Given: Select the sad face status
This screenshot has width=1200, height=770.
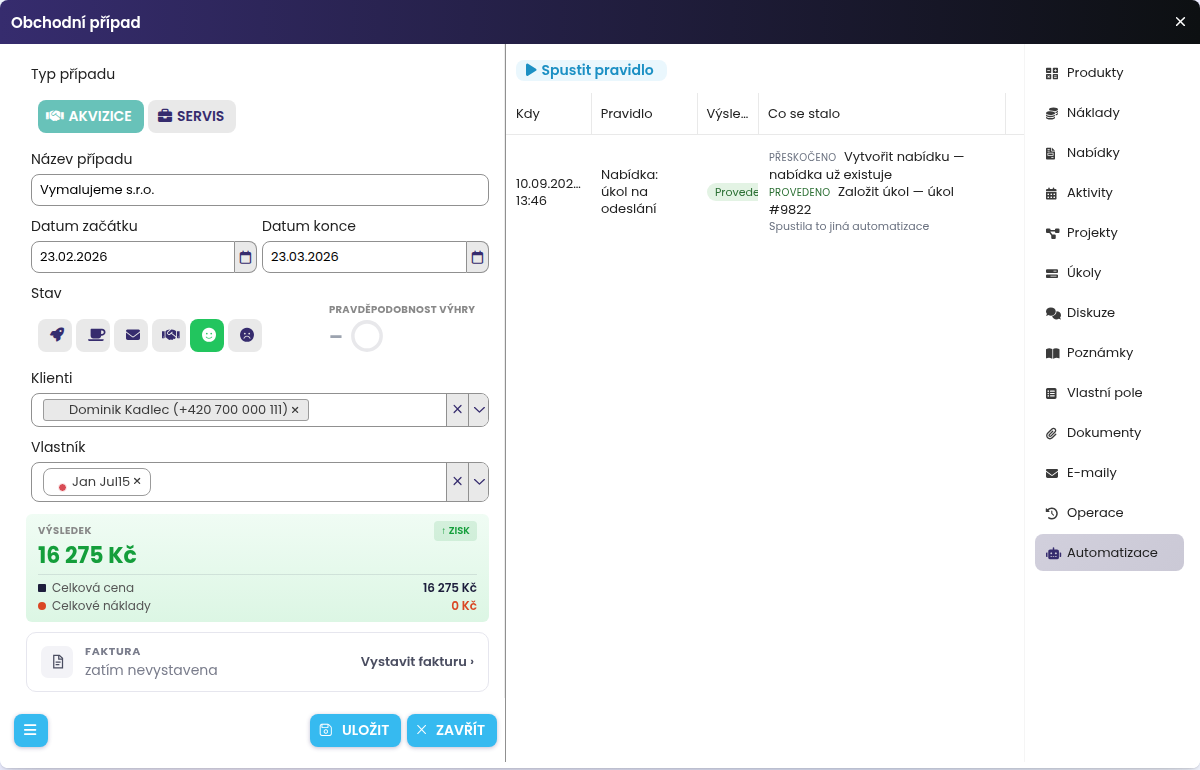Looking at the screenshot, I should click(x=245, y=335).
